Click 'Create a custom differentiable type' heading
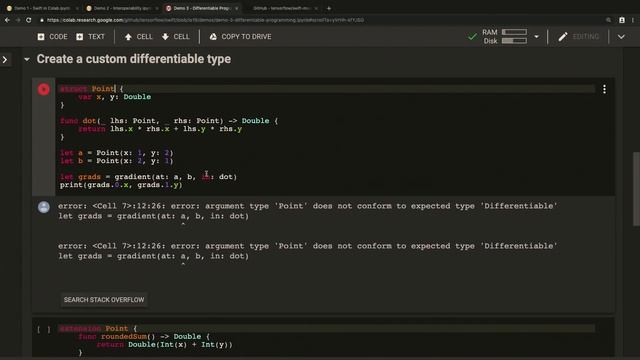 pos(133,59)
